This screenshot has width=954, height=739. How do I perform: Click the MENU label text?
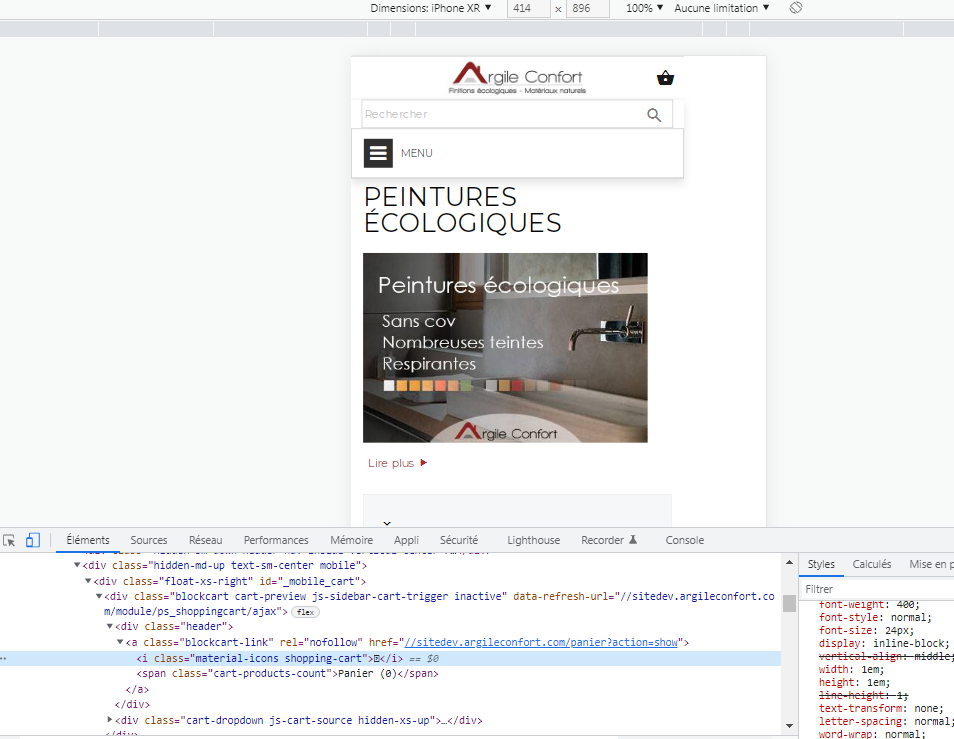(x=417, y=153)
